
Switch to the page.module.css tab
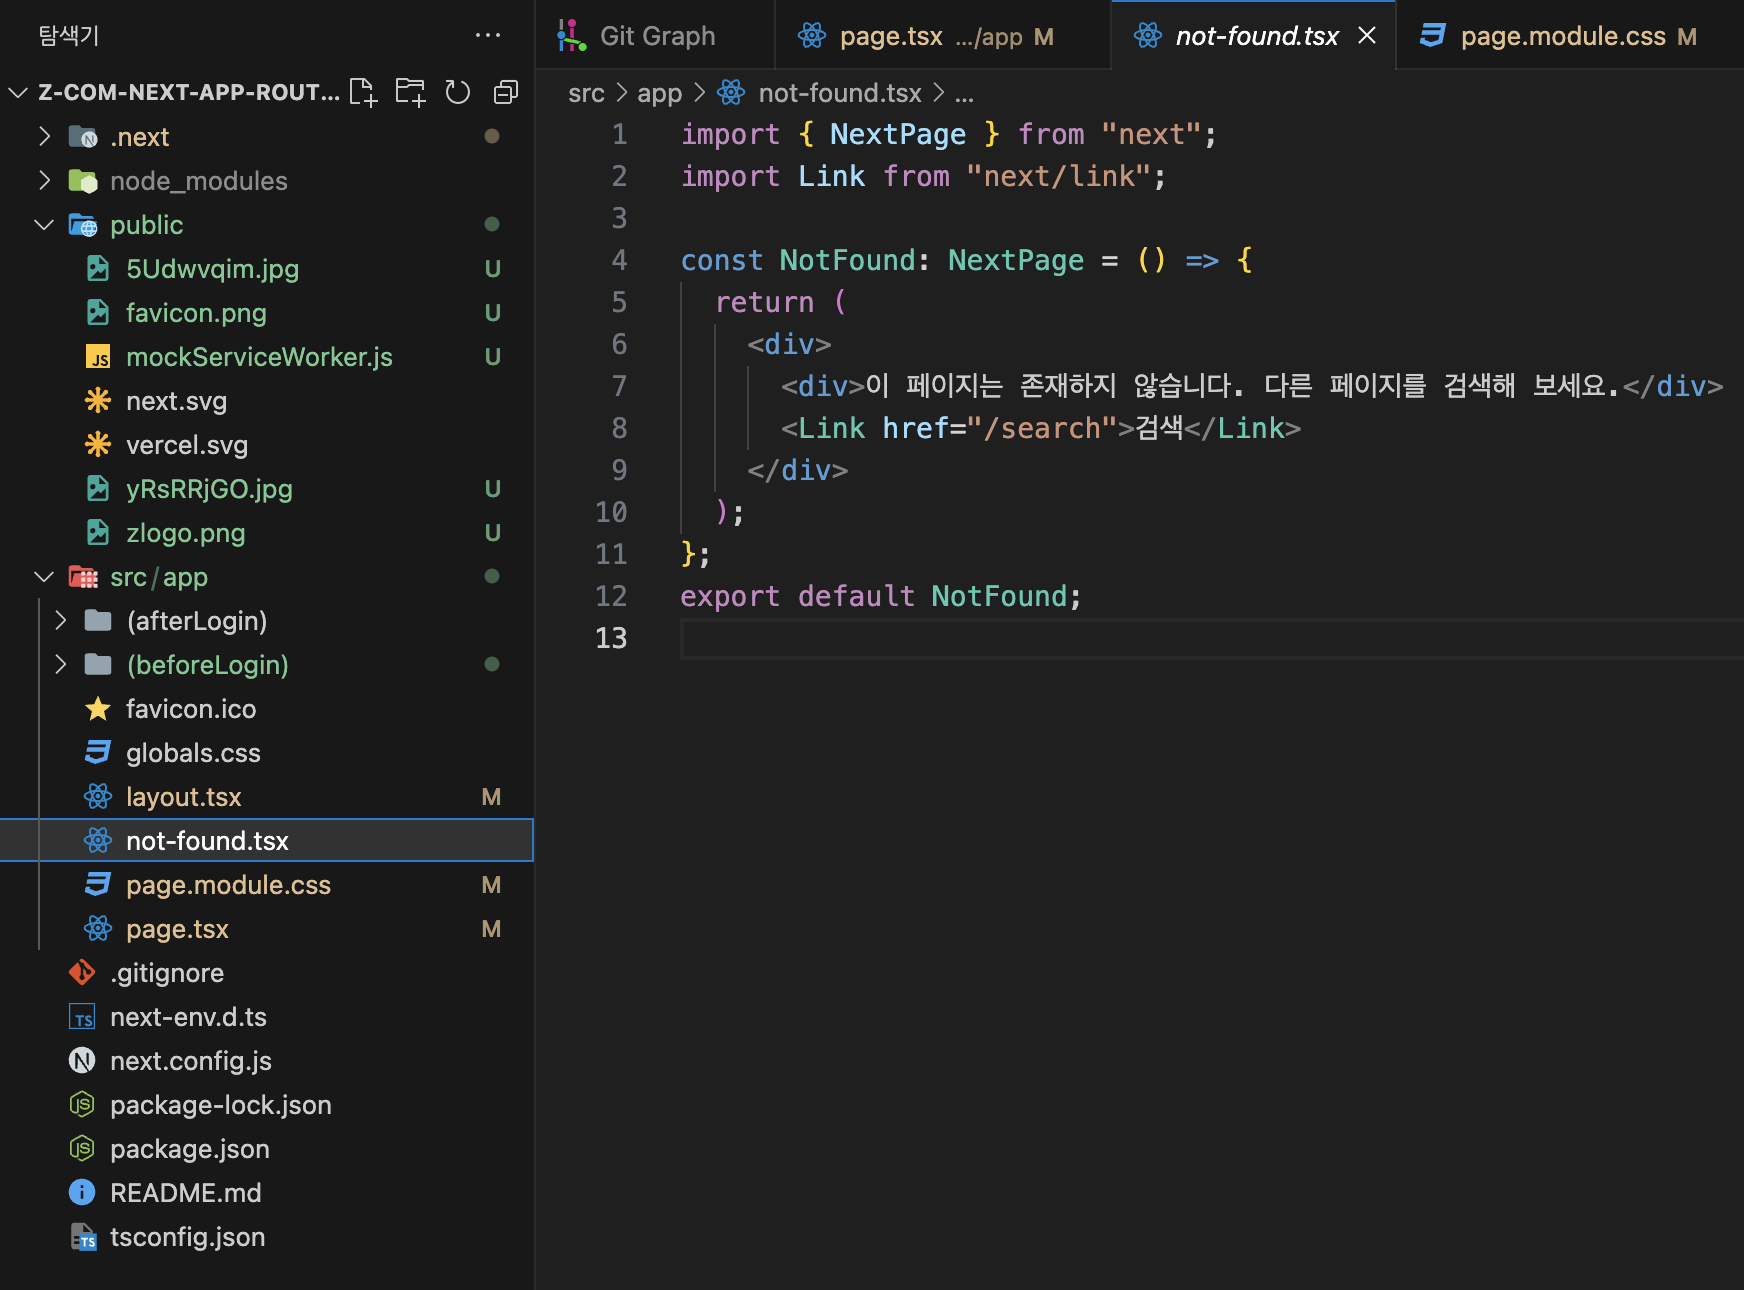pos(1562,36)
